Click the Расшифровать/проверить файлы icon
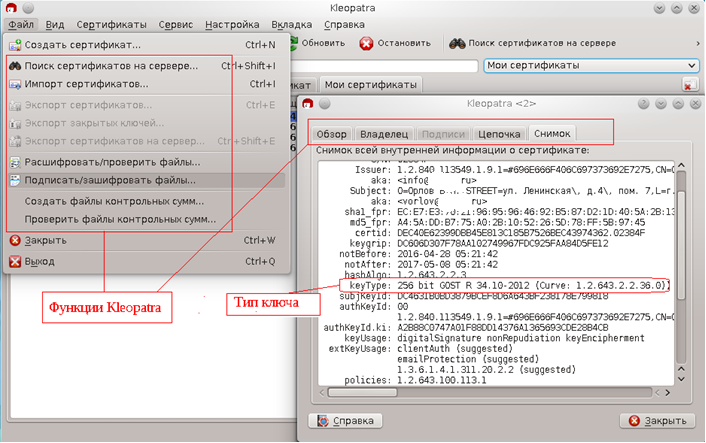 (15, 162)
